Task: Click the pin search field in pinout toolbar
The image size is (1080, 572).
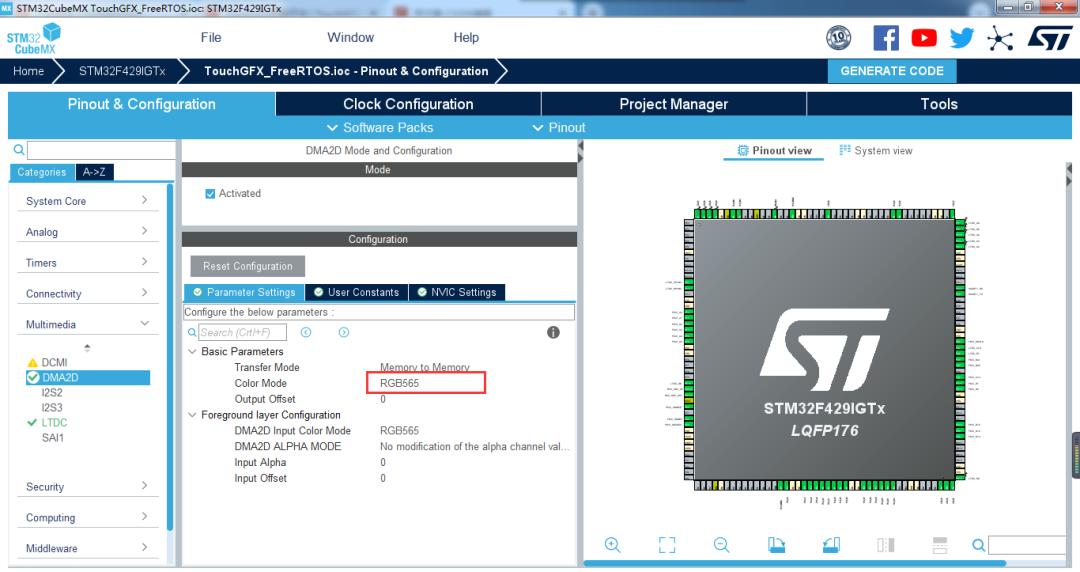Action: tap(1028, 545)
